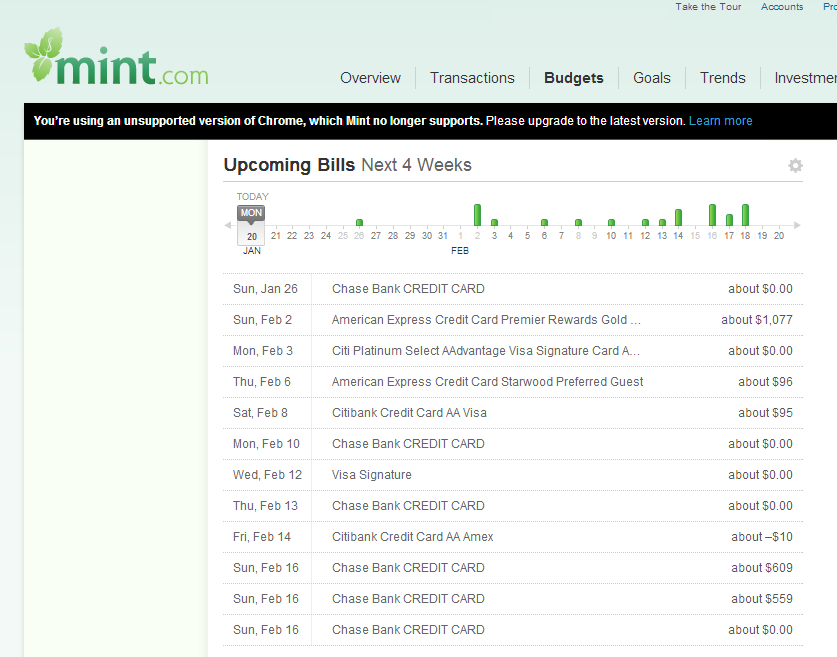Viewport: 837px width, 657px height.
Task: Click the green bar above Feb 6
Action: (544, 222)
